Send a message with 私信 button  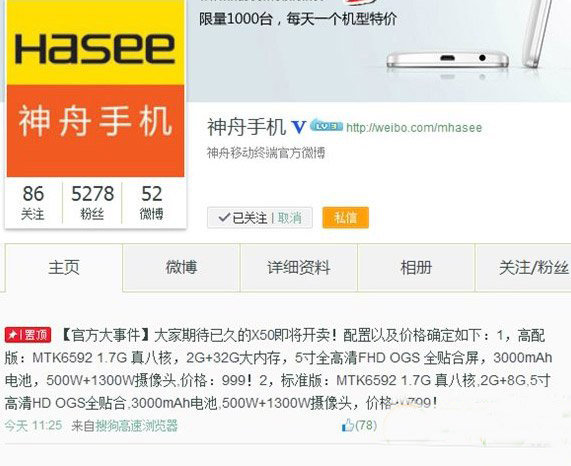point(346,218)
